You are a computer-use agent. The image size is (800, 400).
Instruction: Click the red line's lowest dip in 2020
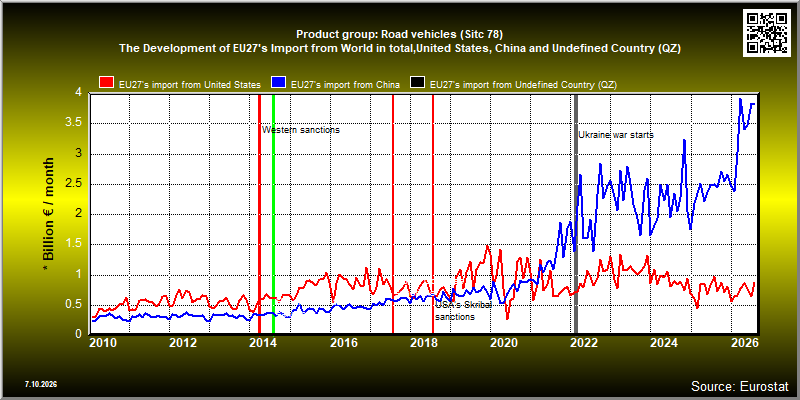coord(507,319)
